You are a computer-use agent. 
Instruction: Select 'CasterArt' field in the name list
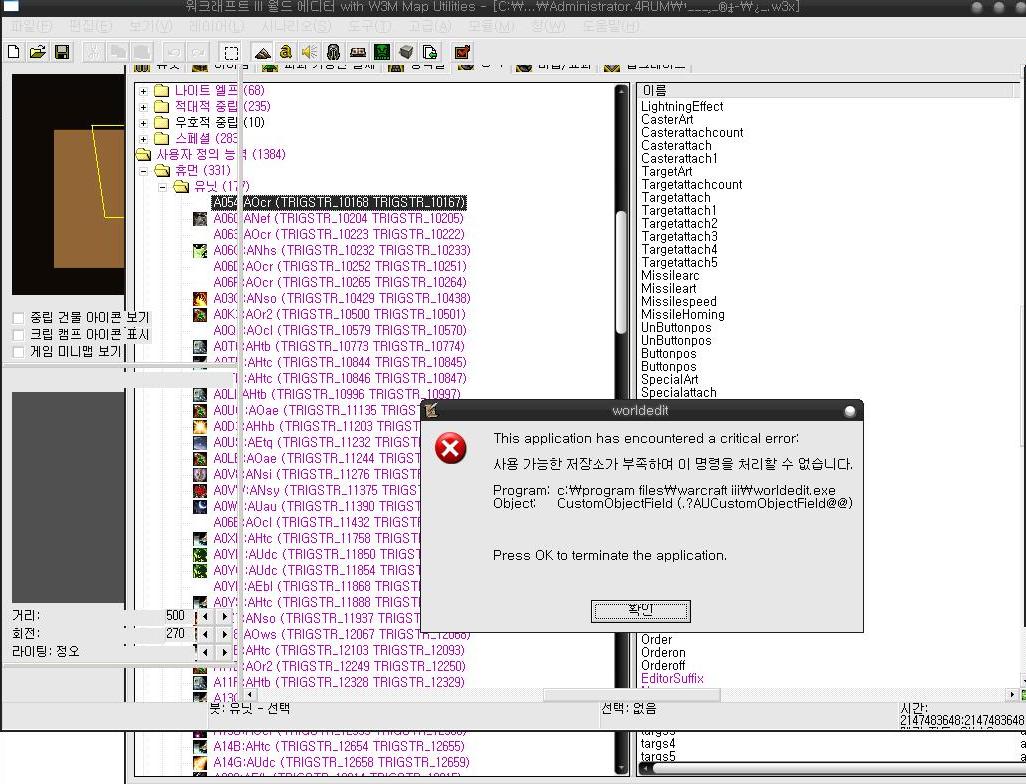tap(667, 120)
